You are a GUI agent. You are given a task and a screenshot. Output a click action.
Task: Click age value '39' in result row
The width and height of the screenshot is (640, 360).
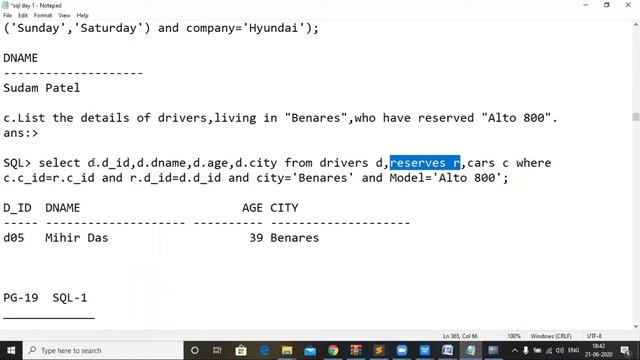256,238
